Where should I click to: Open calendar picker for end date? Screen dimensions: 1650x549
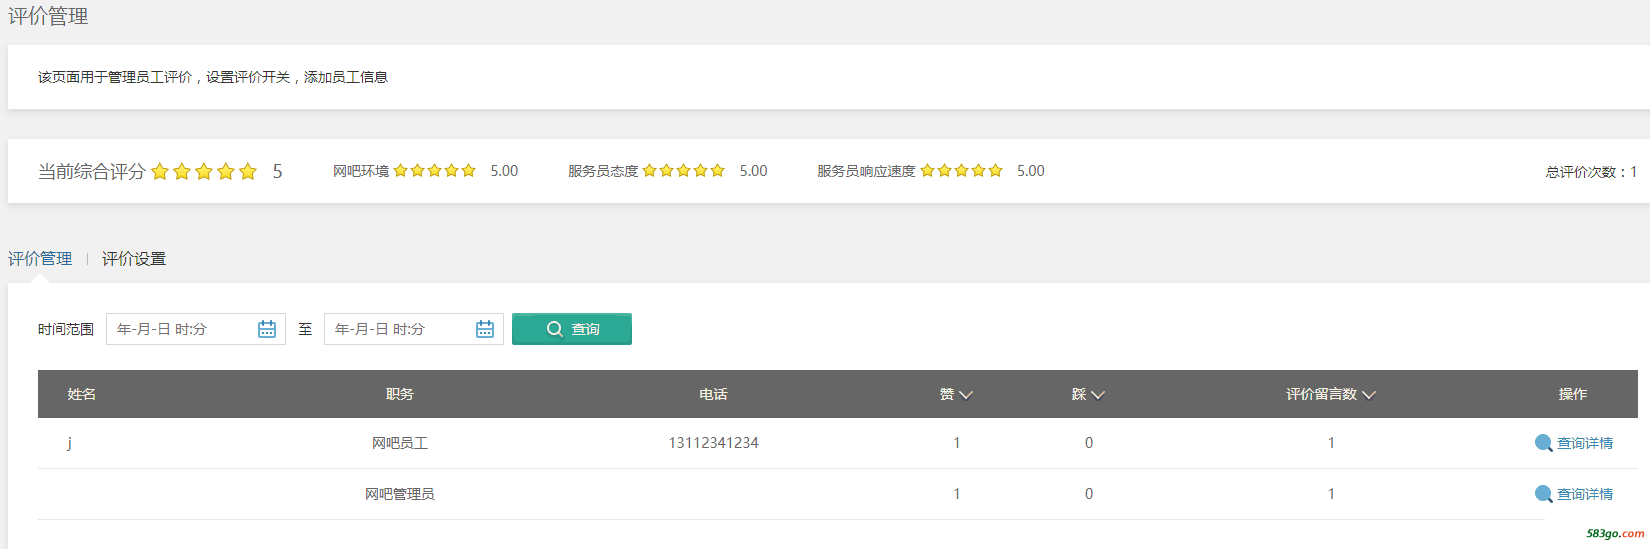click(485, 329)
